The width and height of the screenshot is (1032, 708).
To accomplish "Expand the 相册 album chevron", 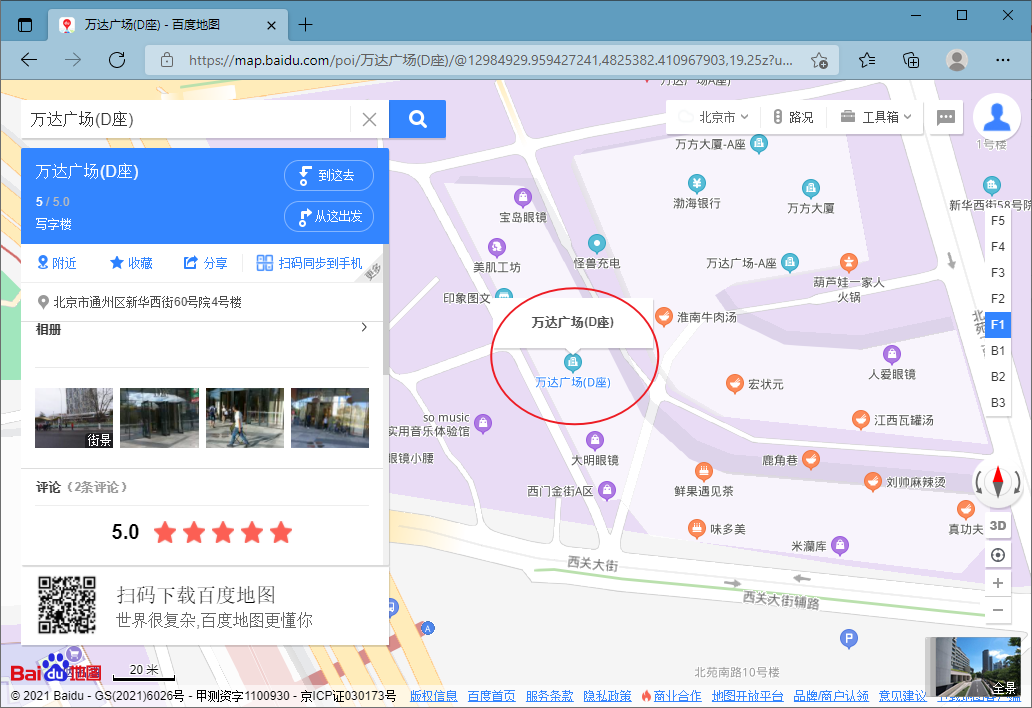I will [364, 328].
